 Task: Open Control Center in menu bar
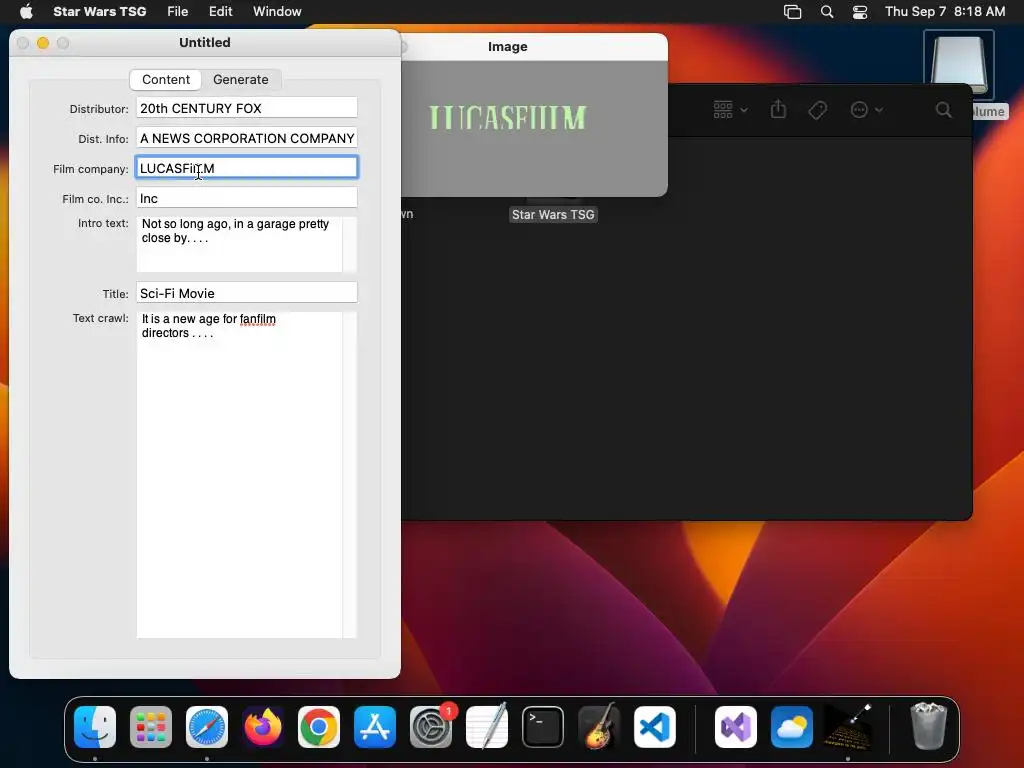pyautogui.click(x=860, y=12)
